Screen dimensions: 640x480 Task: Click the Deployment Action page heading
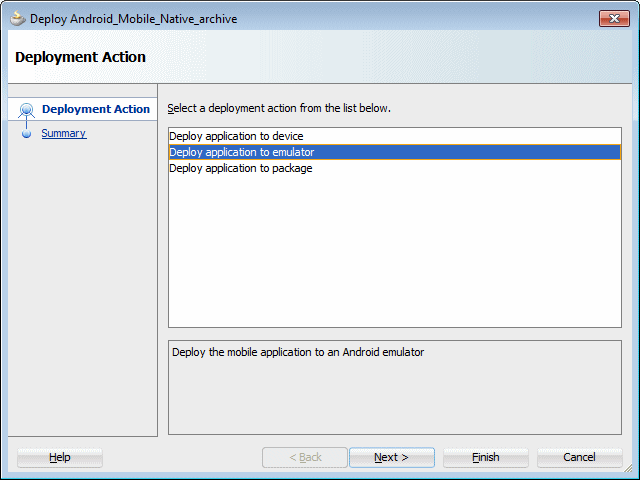click(81, 57)
